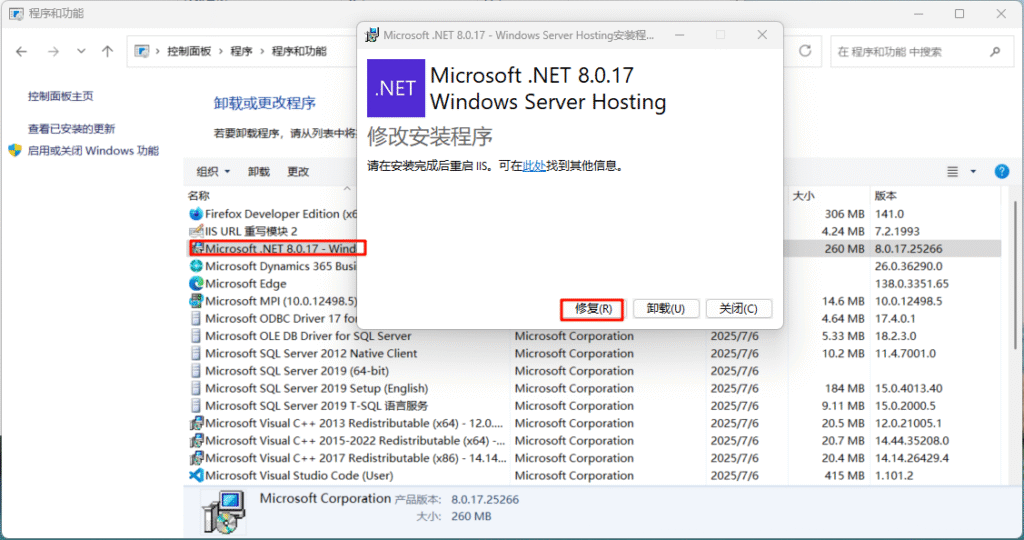
Task: Open 控制面板主页 link
Action: pyautogui.click(x=61, y=96)
